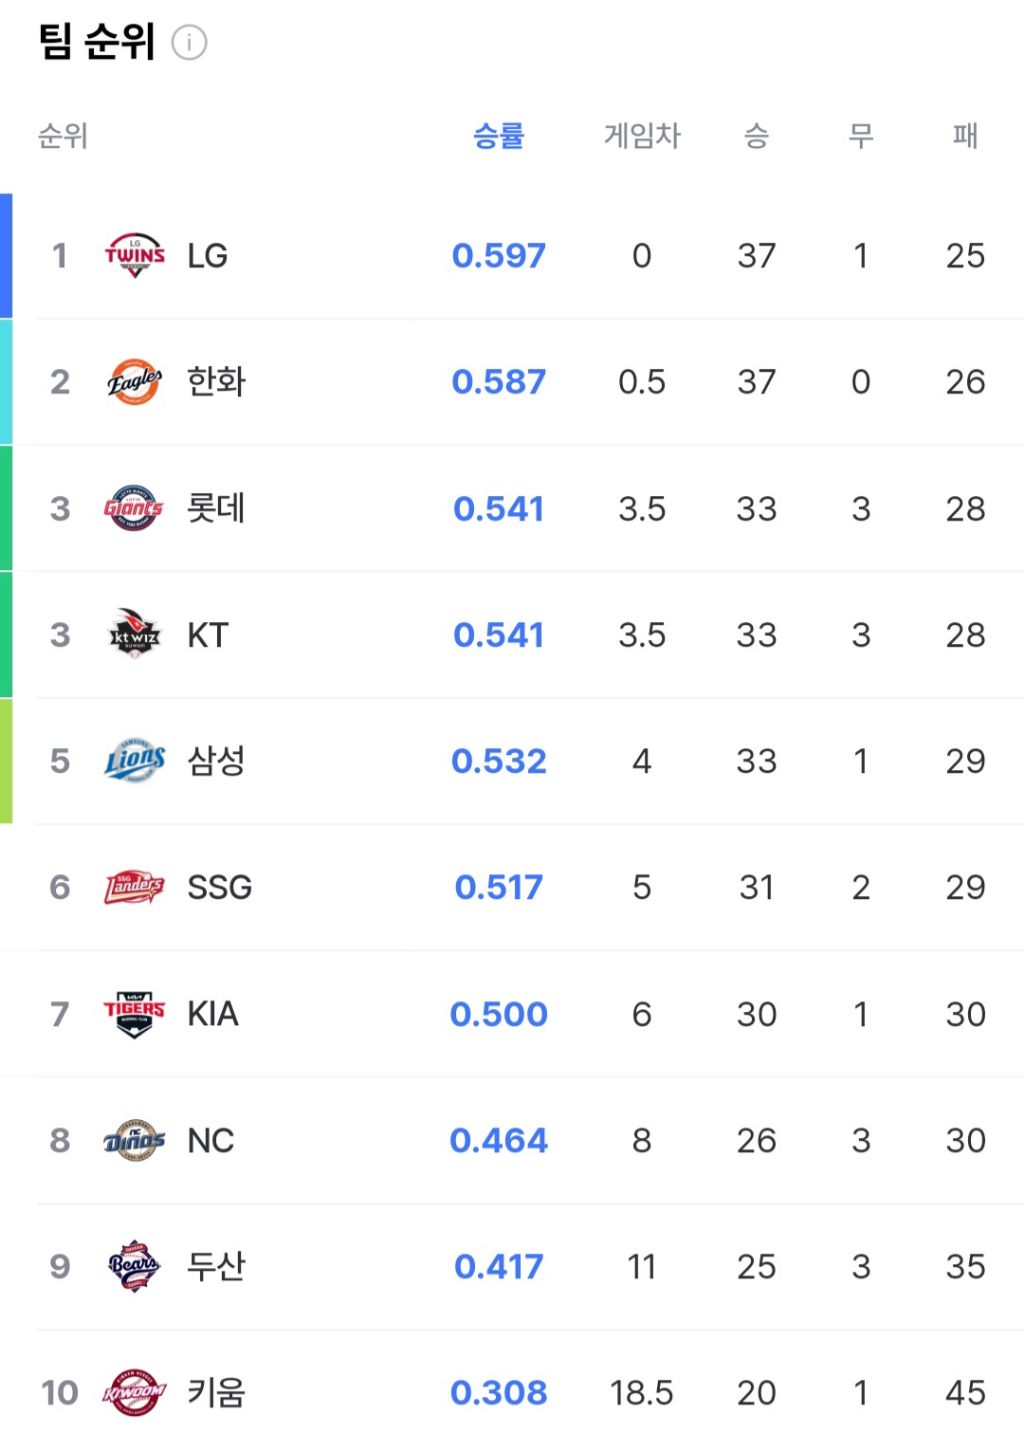Sort by the 승률 column header
Image resolution: width=1024 pixels, height=1450 pixels.
[x=498, y=136]
